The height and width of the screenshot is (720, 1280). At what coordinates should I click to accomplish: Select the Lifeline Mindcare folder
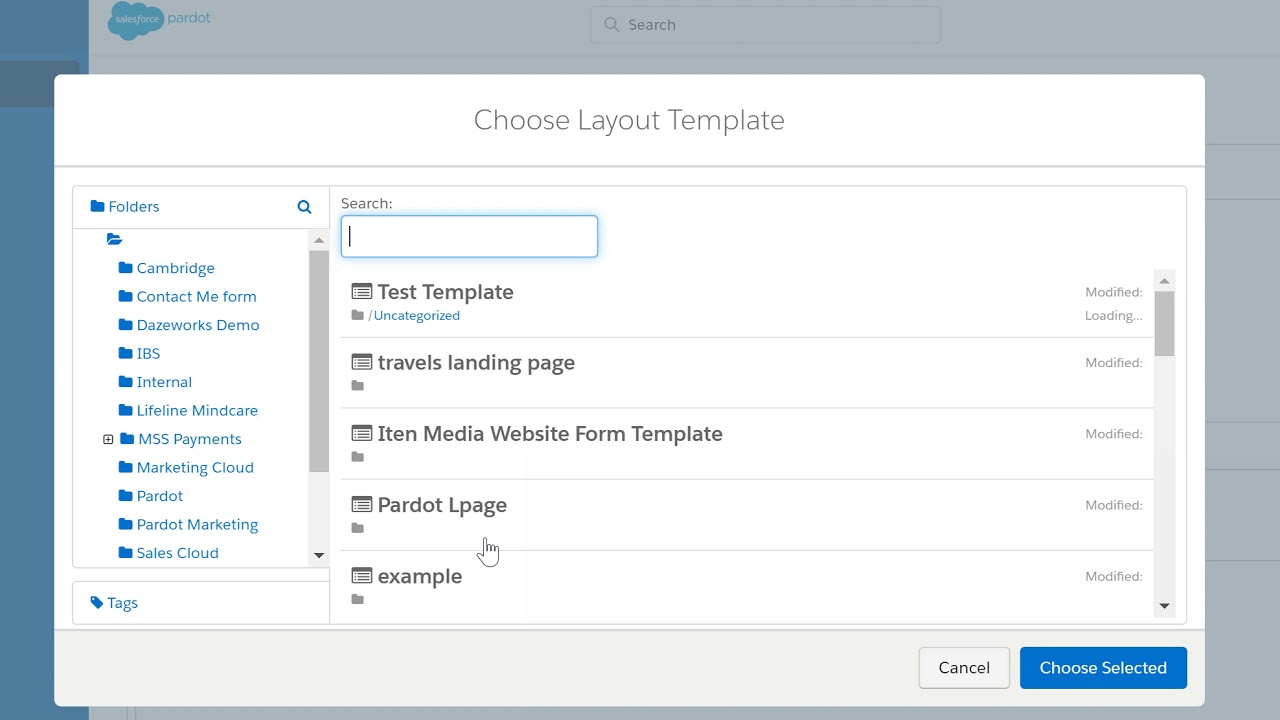click(x=197, y=410)
